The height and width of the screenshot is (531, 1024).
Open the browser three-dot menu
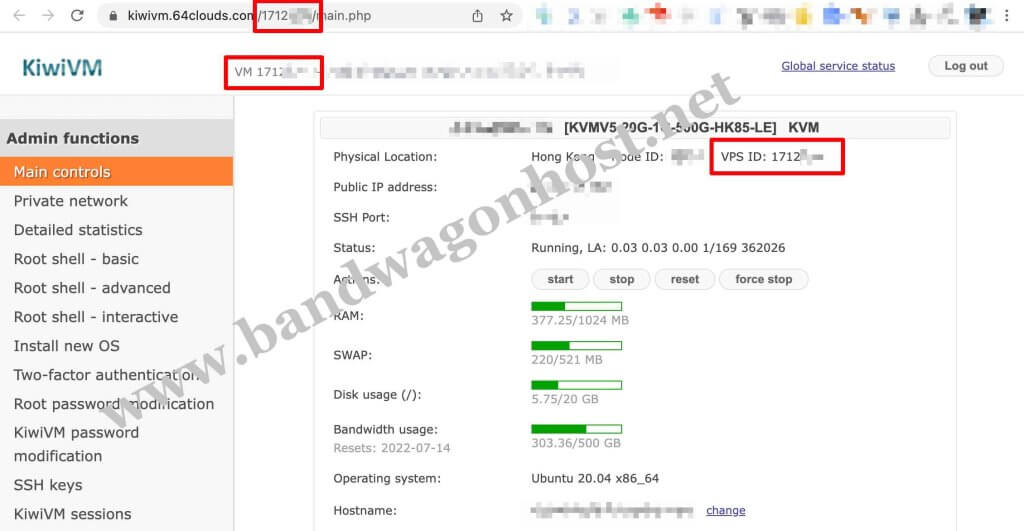[x=1006, y=16]
